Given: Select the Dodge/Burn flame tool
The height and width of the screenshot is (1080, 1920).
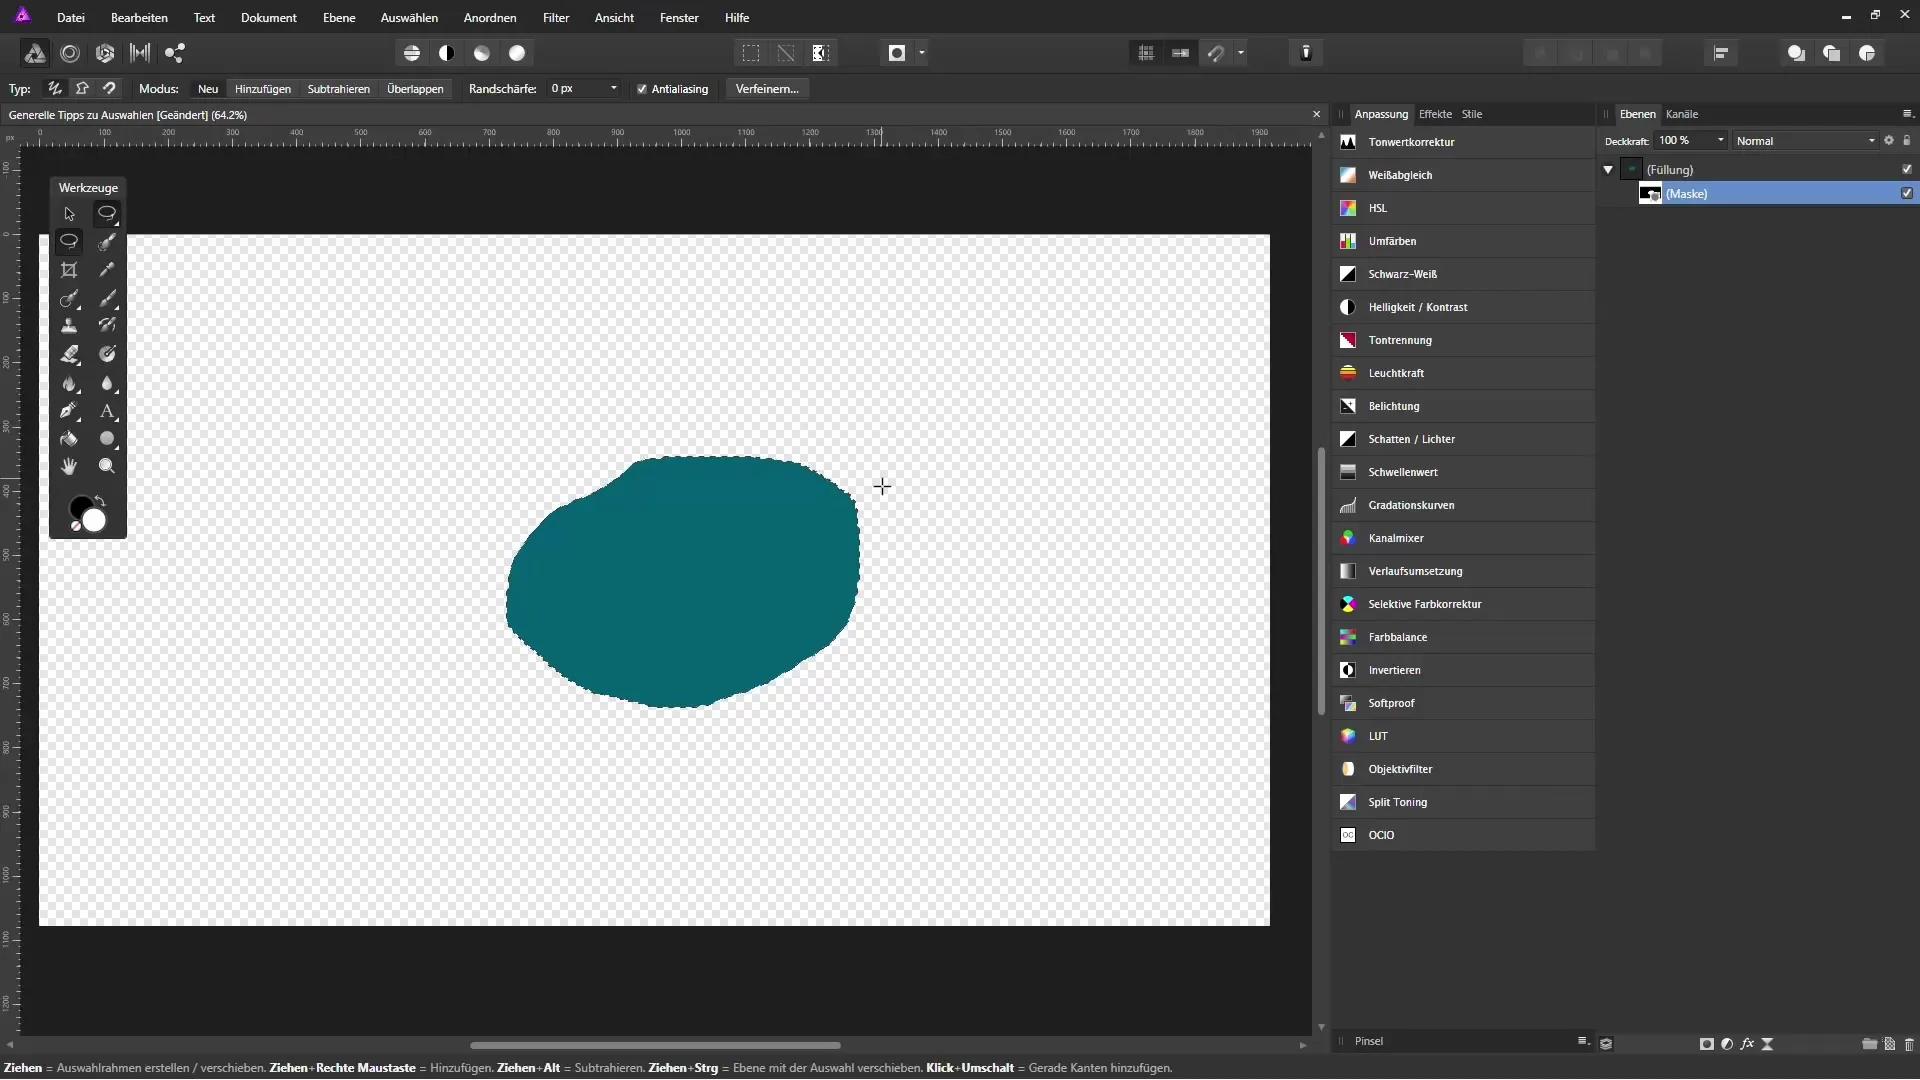Looking at the screenshot, I should click(x=69, y=384).
